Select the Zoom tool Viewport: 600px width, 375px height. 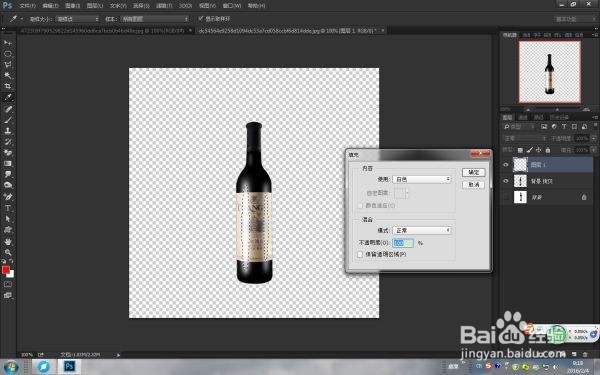click(8, 252)
